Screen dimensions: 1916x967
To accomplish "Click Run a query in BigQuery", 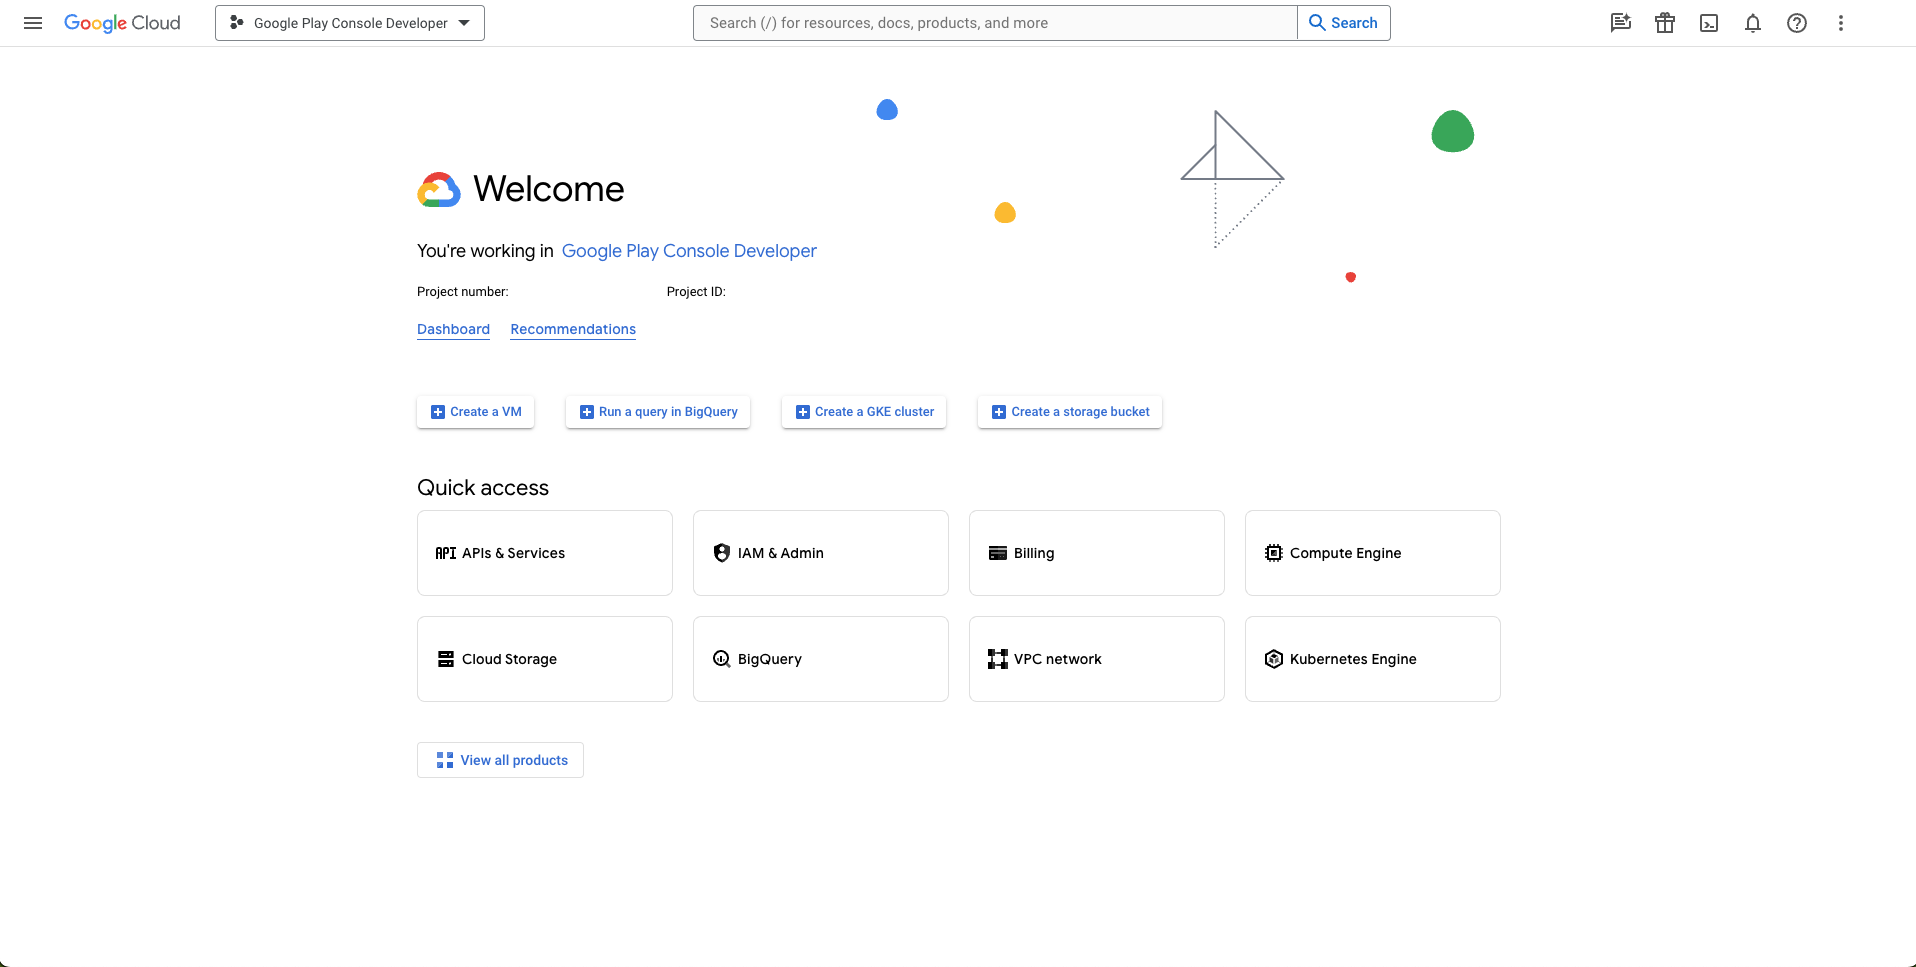I will coord(657,411).
